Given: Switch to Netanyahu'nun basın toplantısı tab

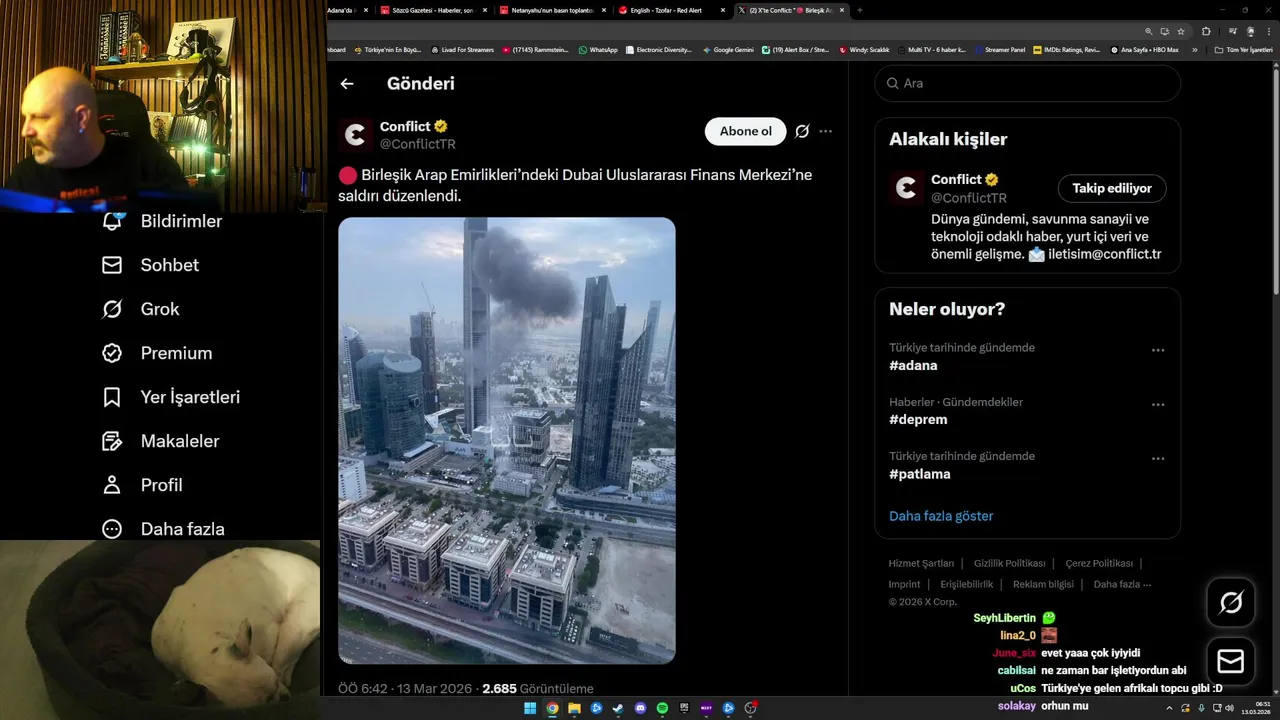Looking at the screenshot, I should point(552,10).
